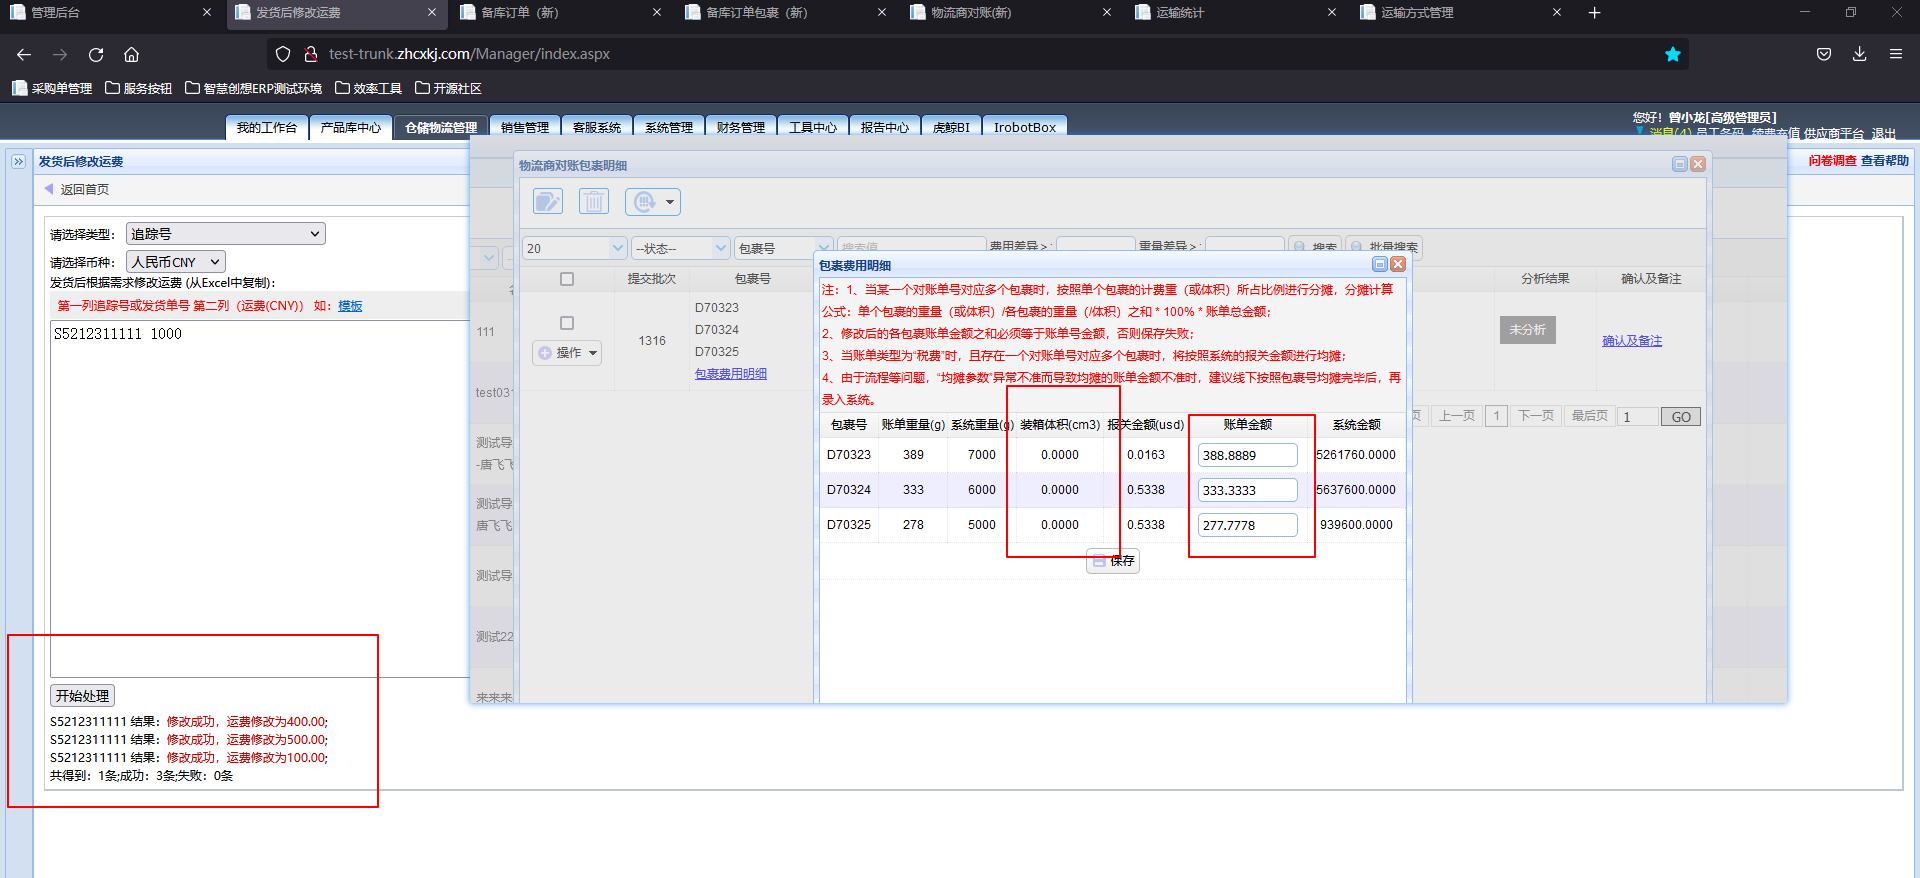Tick the checkbox for batch 1316 row
The height and width of the screenshot is (878, 1920).
pyautogui.click(x=567, y=323)
